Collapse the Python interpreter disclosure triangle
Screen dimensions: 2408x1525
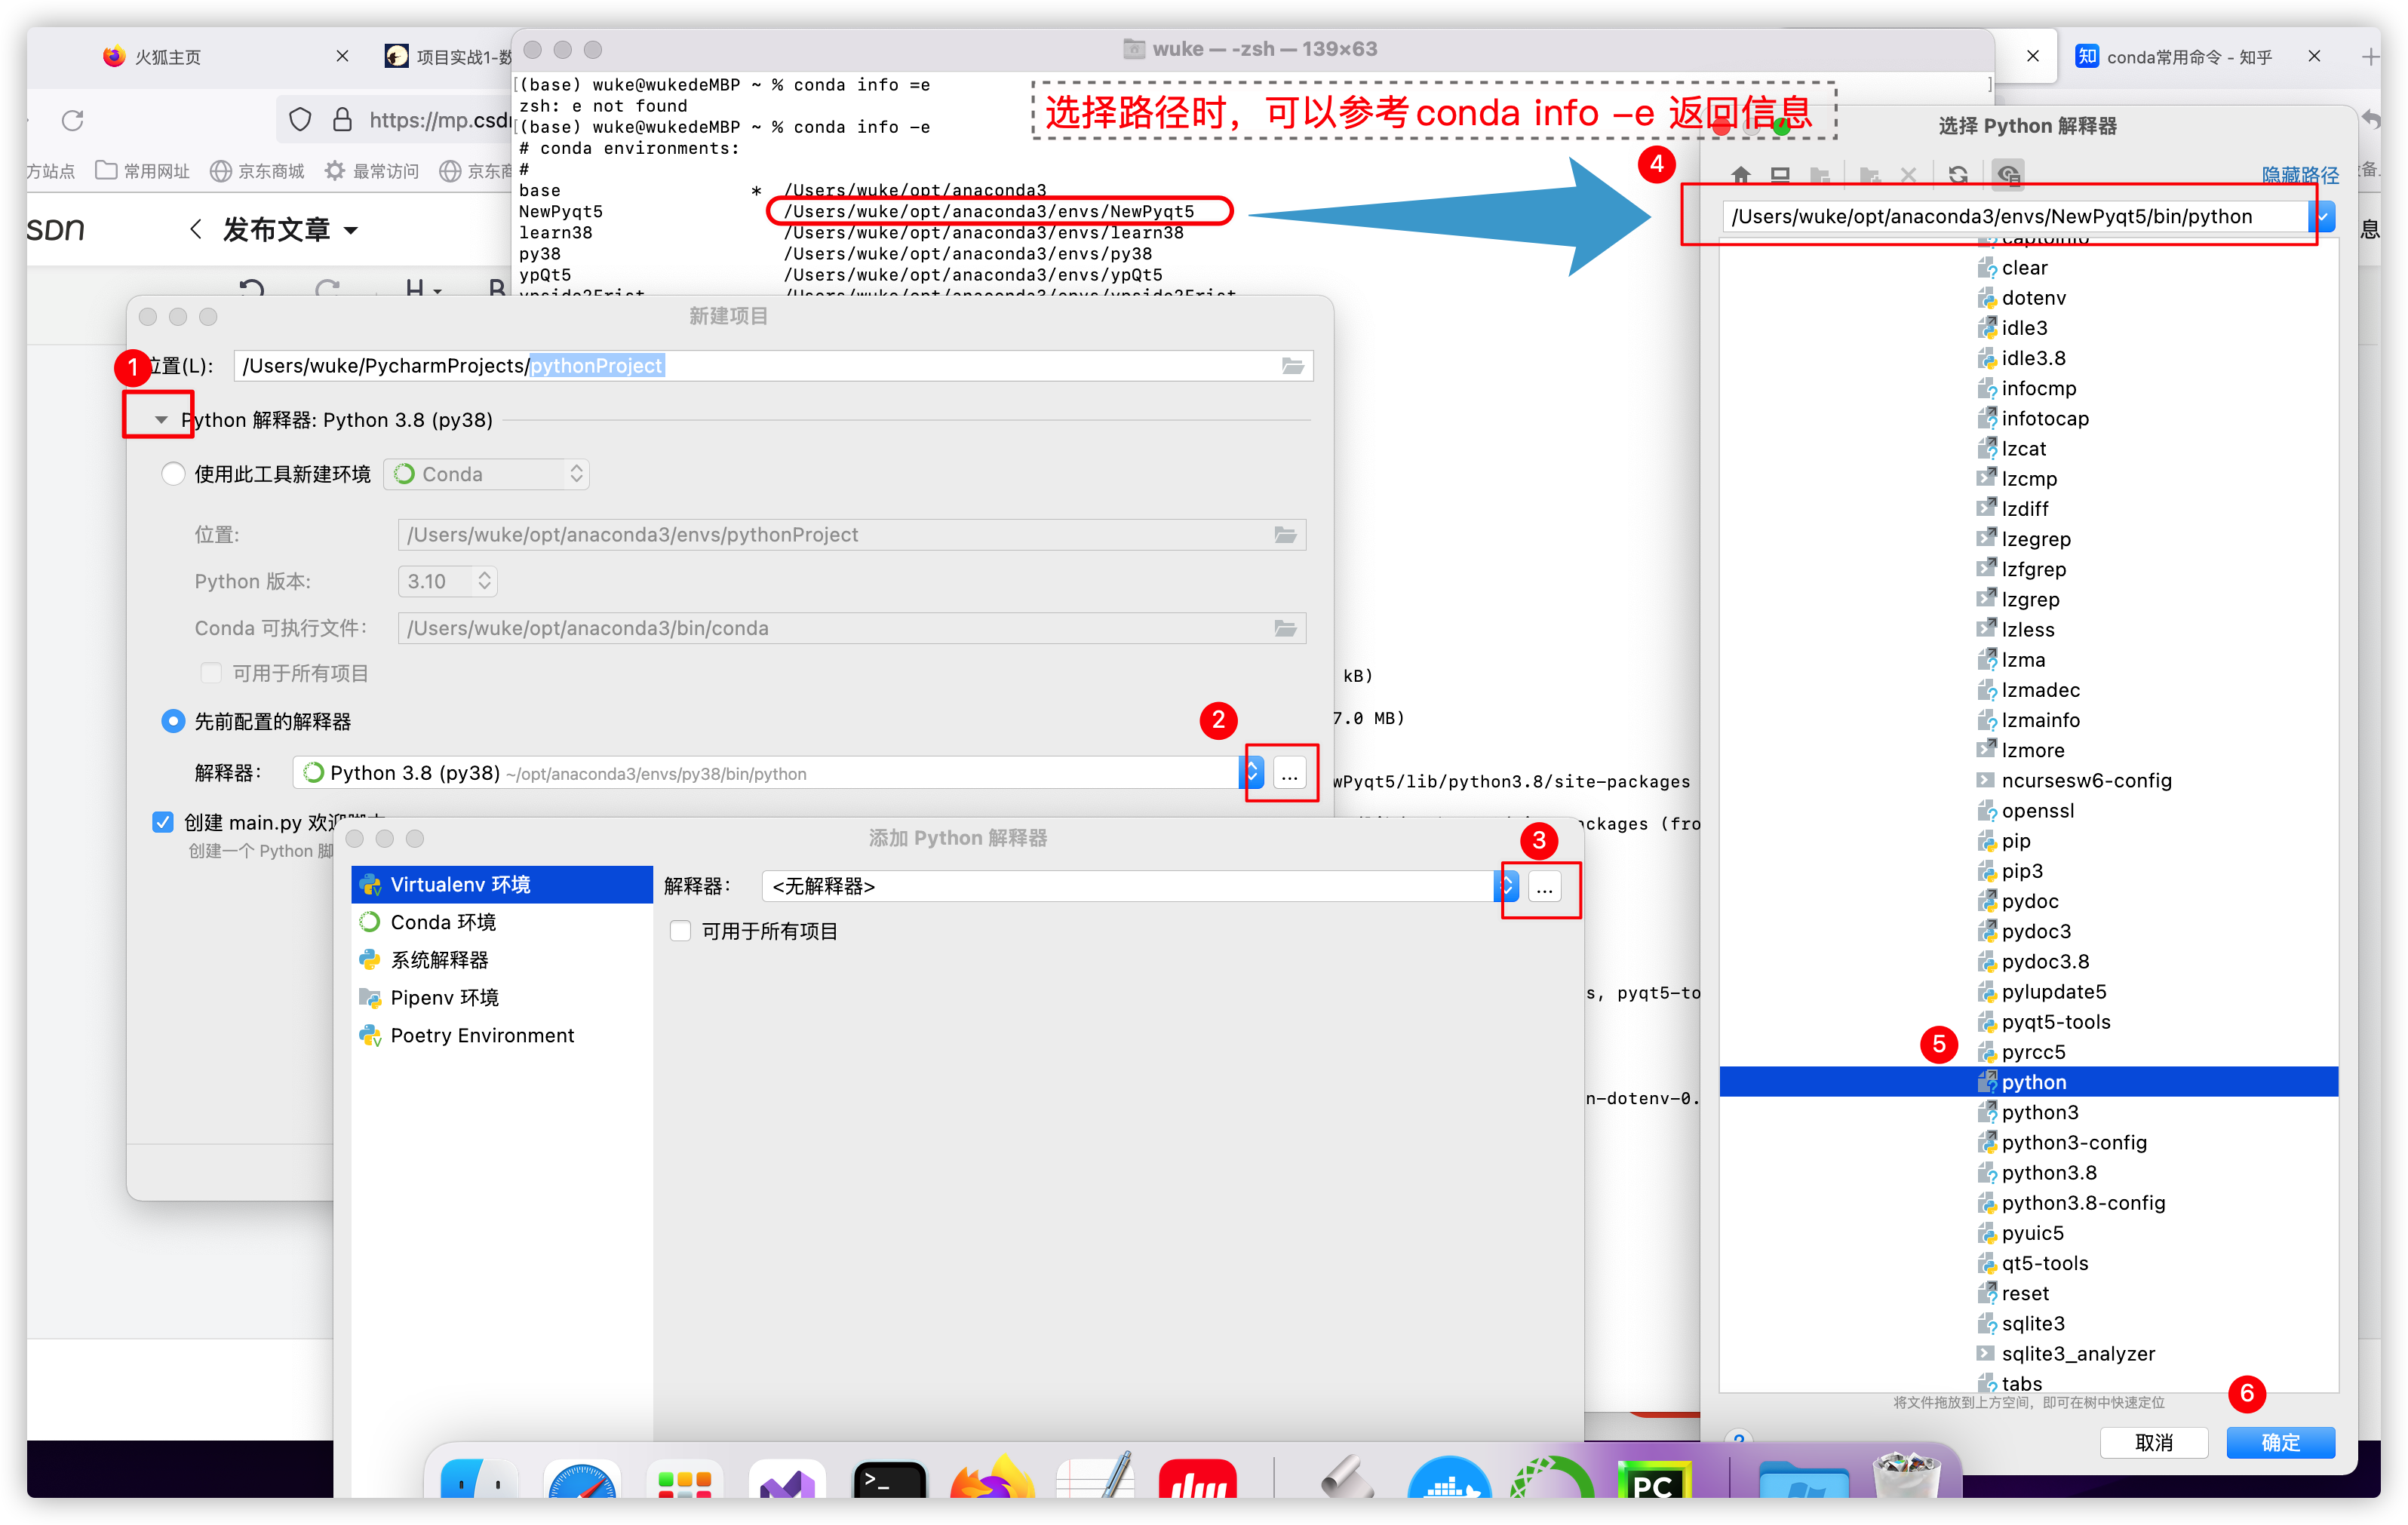pos(161,420)
